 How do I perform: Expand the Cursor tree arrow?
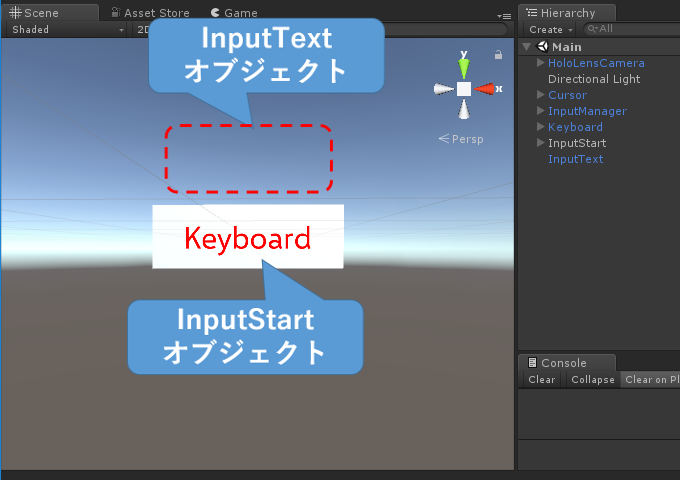540,95
